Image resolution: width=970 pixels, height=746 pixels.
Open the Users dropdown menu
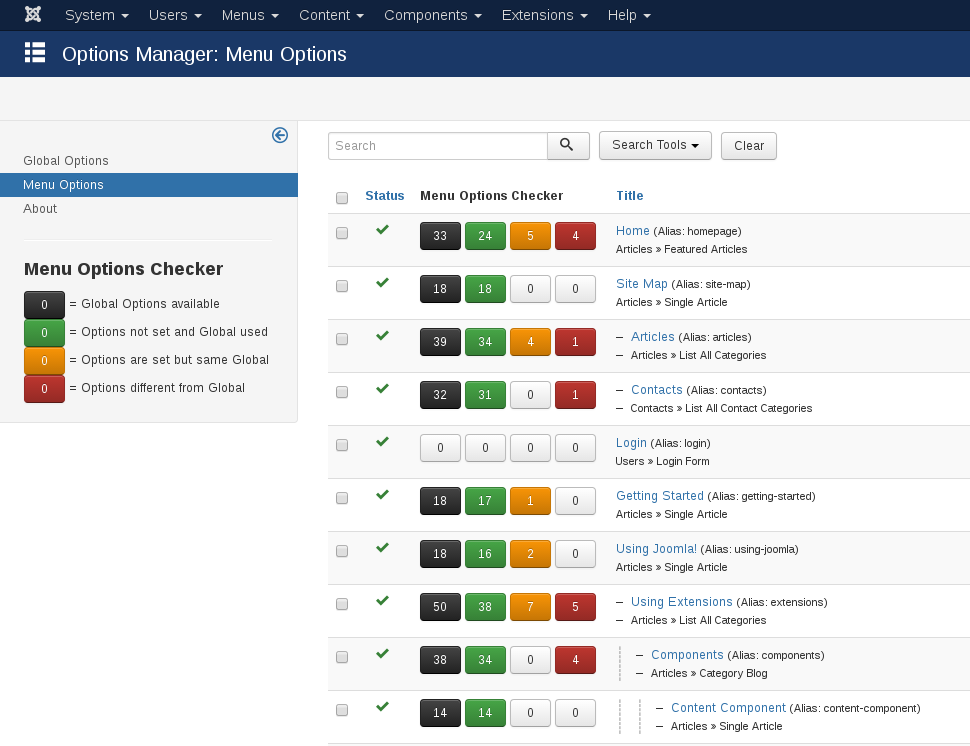point(174,14)
